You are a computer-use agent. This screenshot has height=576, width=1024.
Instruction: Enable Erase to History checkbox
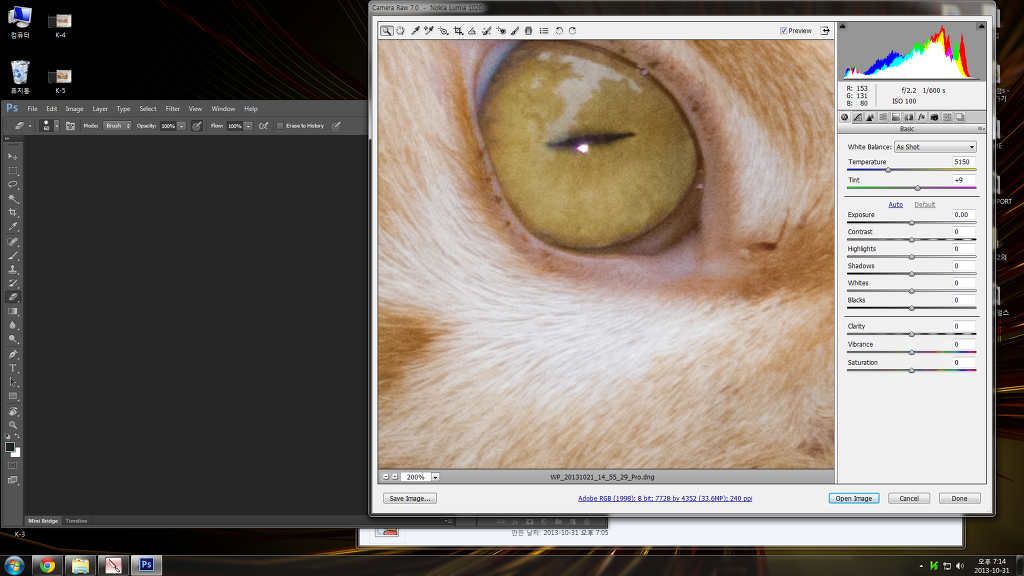[x=279, y=126]
